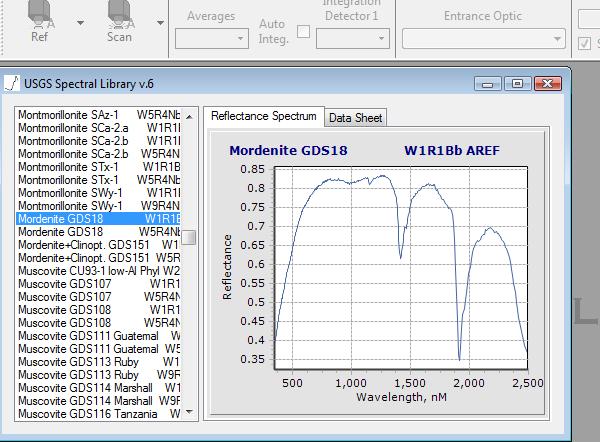Viewport: 600px width, 442px height.
Task: Select Muscovite GDS108 W5R4N entry
Action: point(99,323)
